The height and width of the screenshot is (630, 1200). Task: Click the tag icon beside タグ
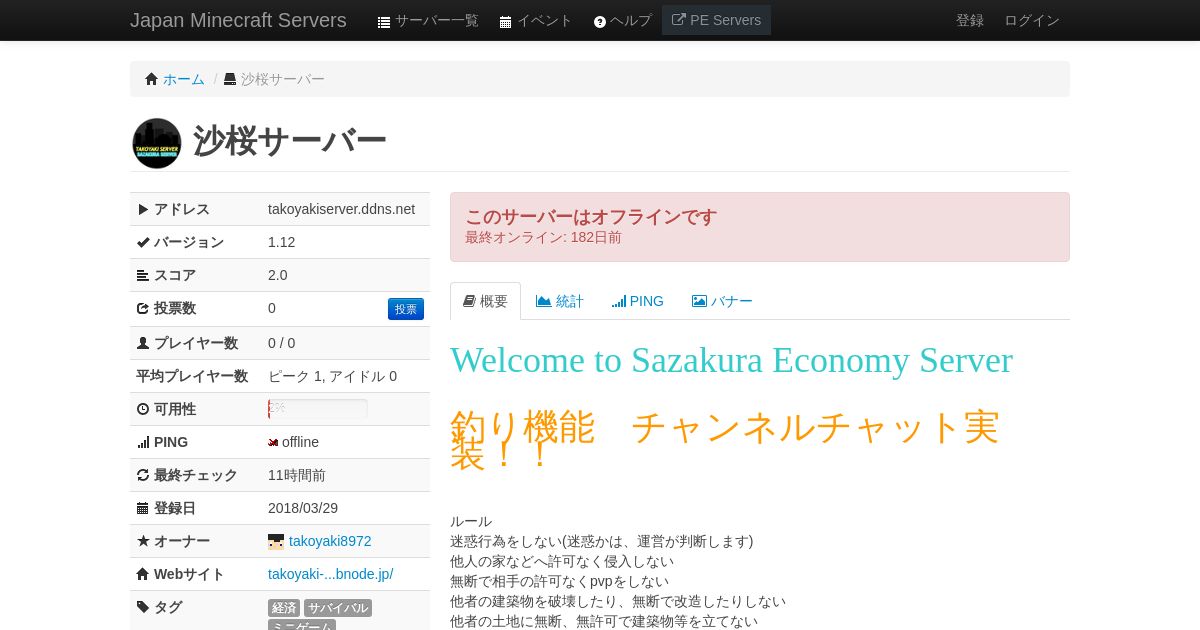(x=143, y=607)
